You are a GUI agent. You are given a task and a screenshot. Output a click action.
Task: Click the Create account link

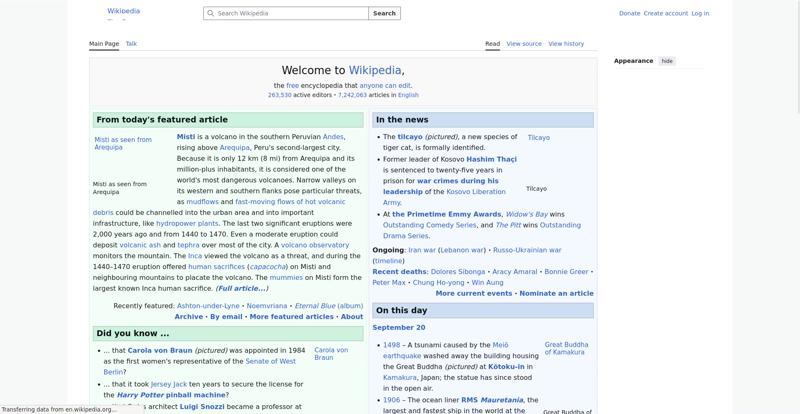click(665, 13)
